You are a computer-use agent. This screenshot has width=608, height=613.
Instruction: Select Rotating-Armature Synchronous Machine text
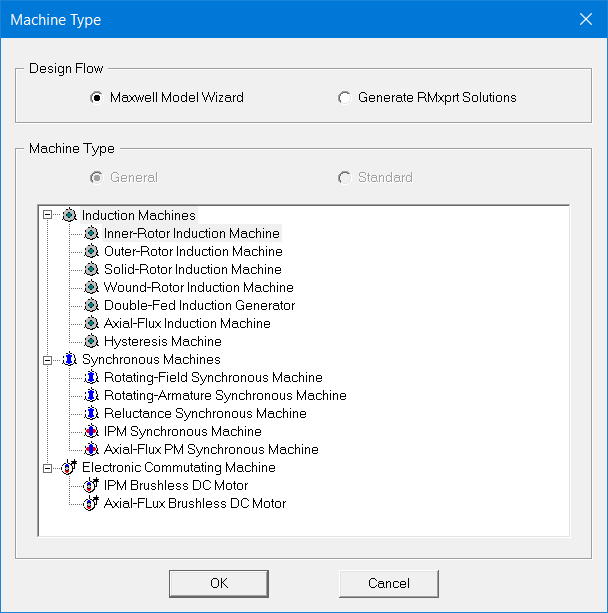click(225, 395)
